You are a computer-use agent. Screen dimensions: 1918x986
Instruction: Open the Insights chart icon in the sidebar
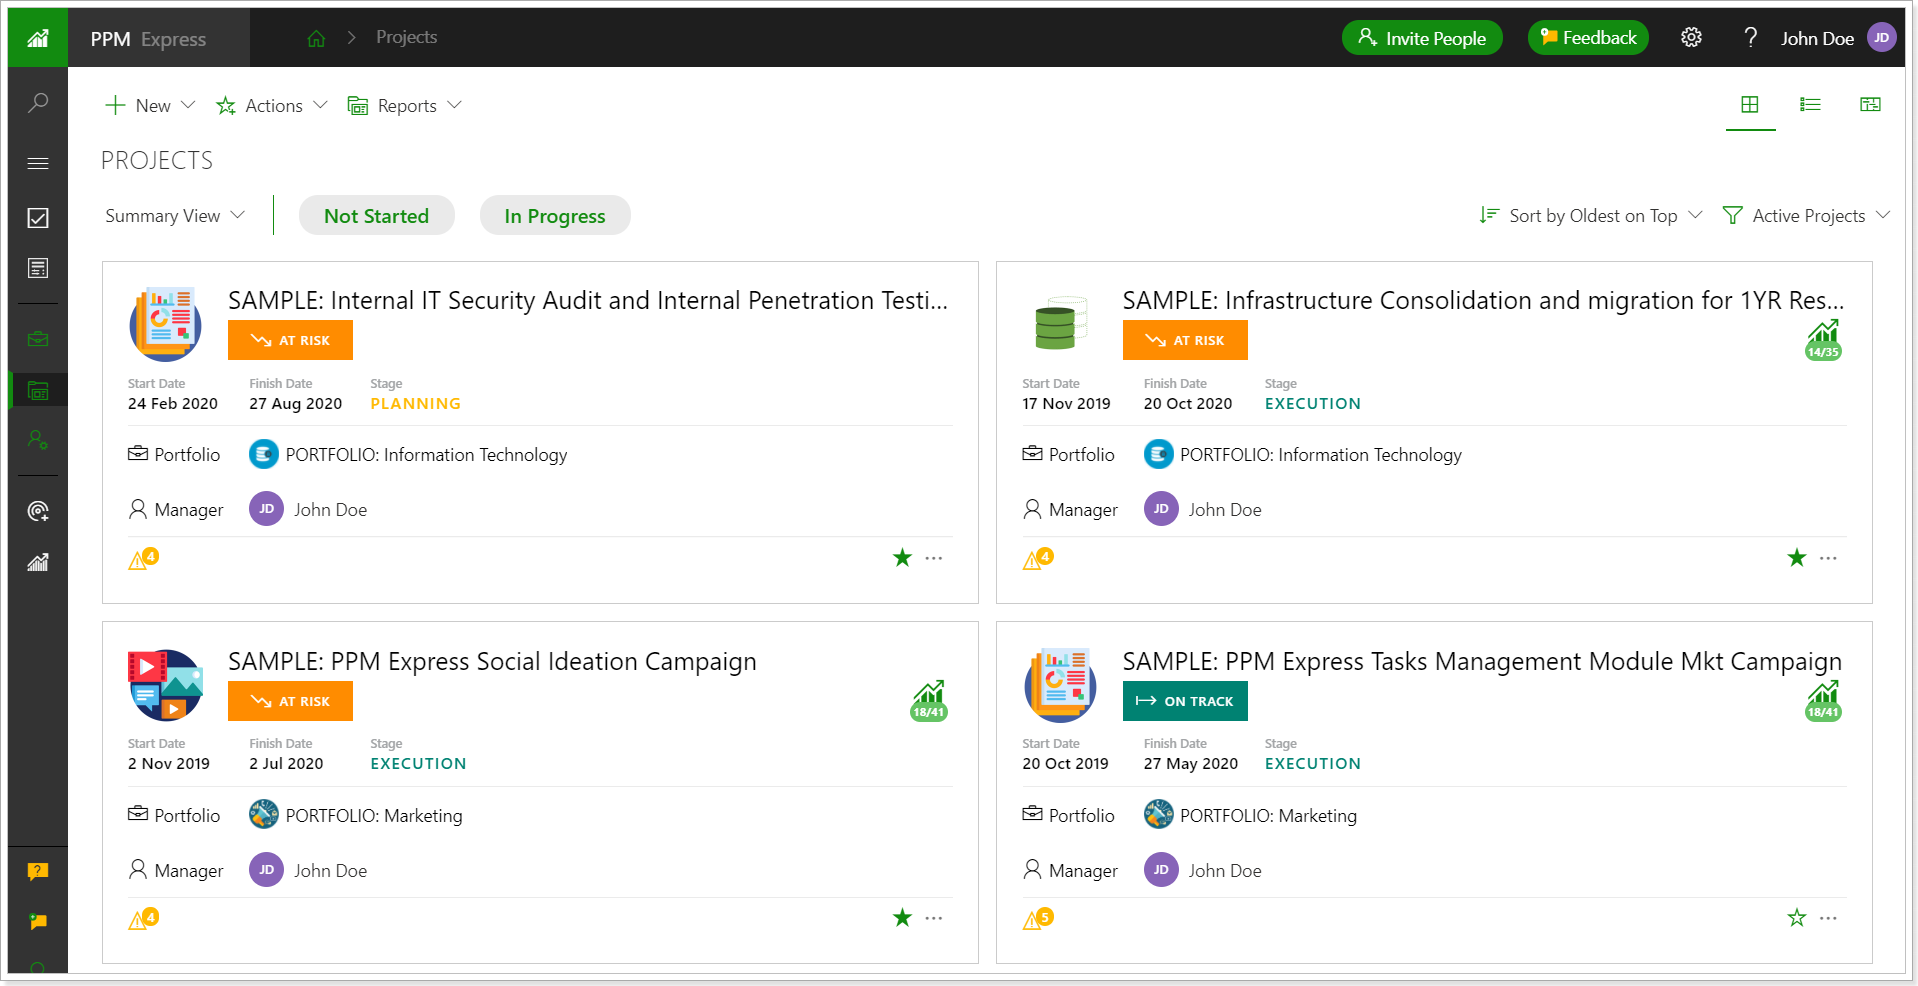(x=37, y=562)
